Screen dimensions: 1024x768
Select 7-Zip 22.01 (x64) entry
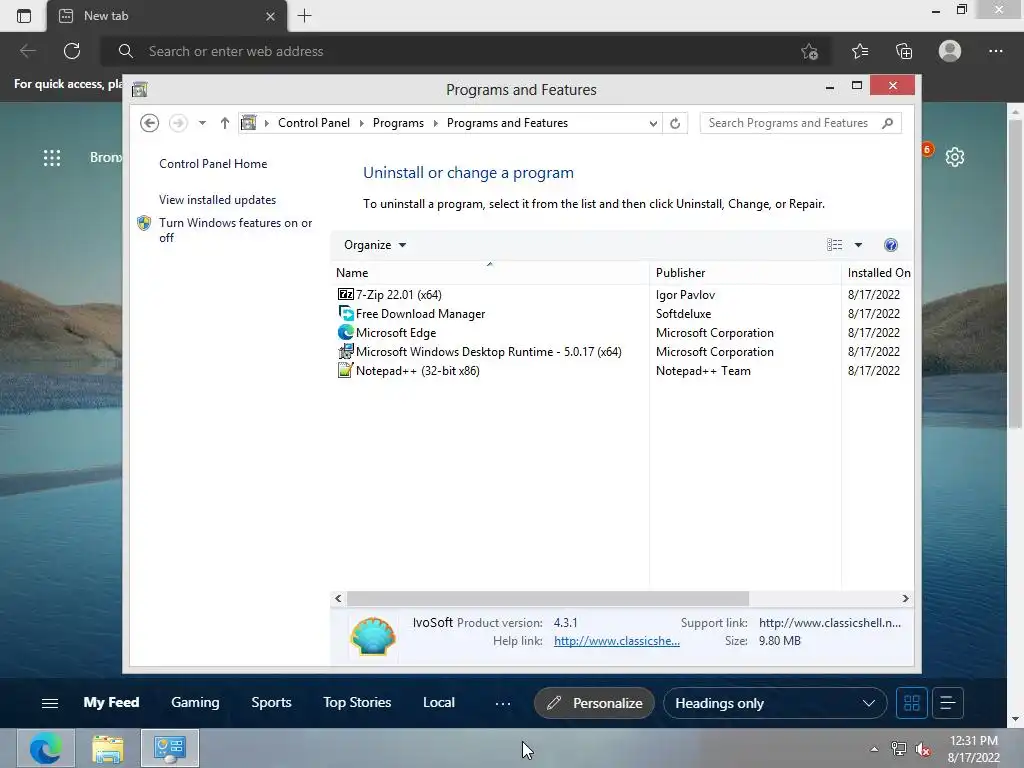click(399, 295)
